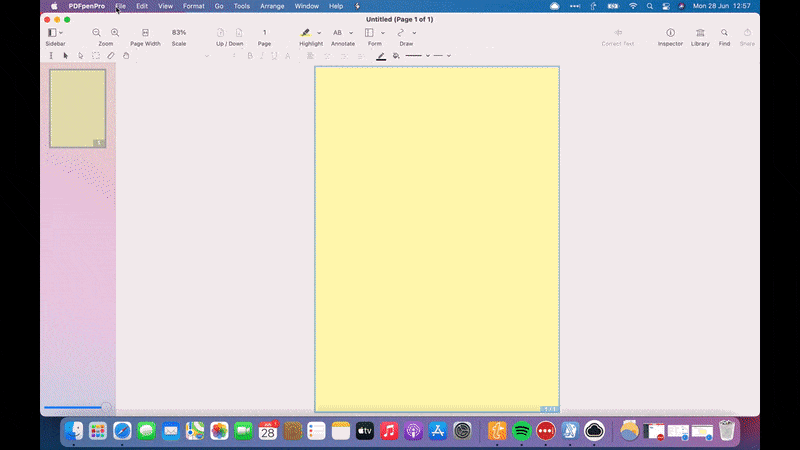Screen dimensions: 800x450
Task: Open the Highlight color dropdown arrow
Action: tap(319, 33)
